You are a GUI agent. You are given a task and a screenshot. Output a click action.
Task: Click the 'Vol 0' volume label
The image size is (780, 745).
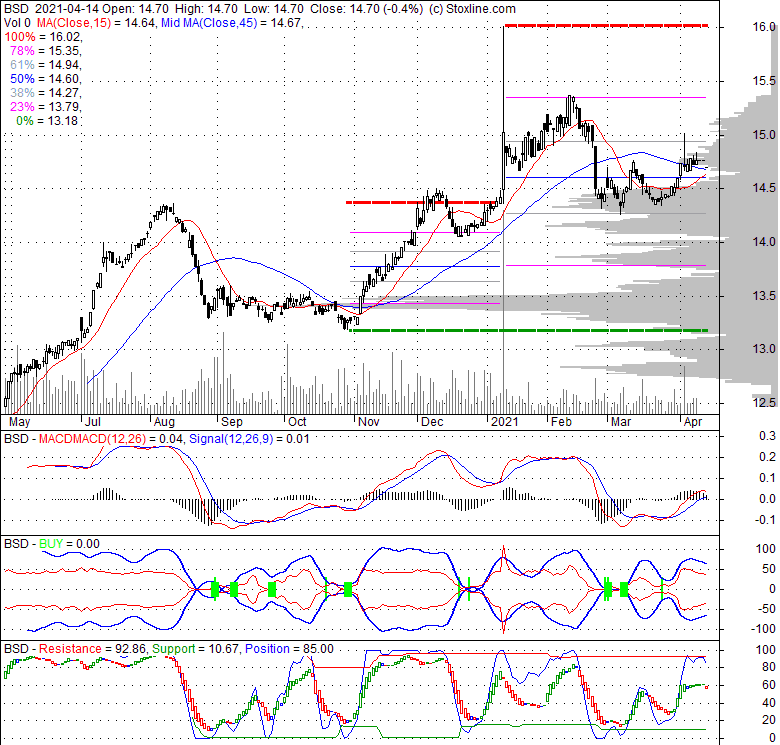(x=17, y=23)
